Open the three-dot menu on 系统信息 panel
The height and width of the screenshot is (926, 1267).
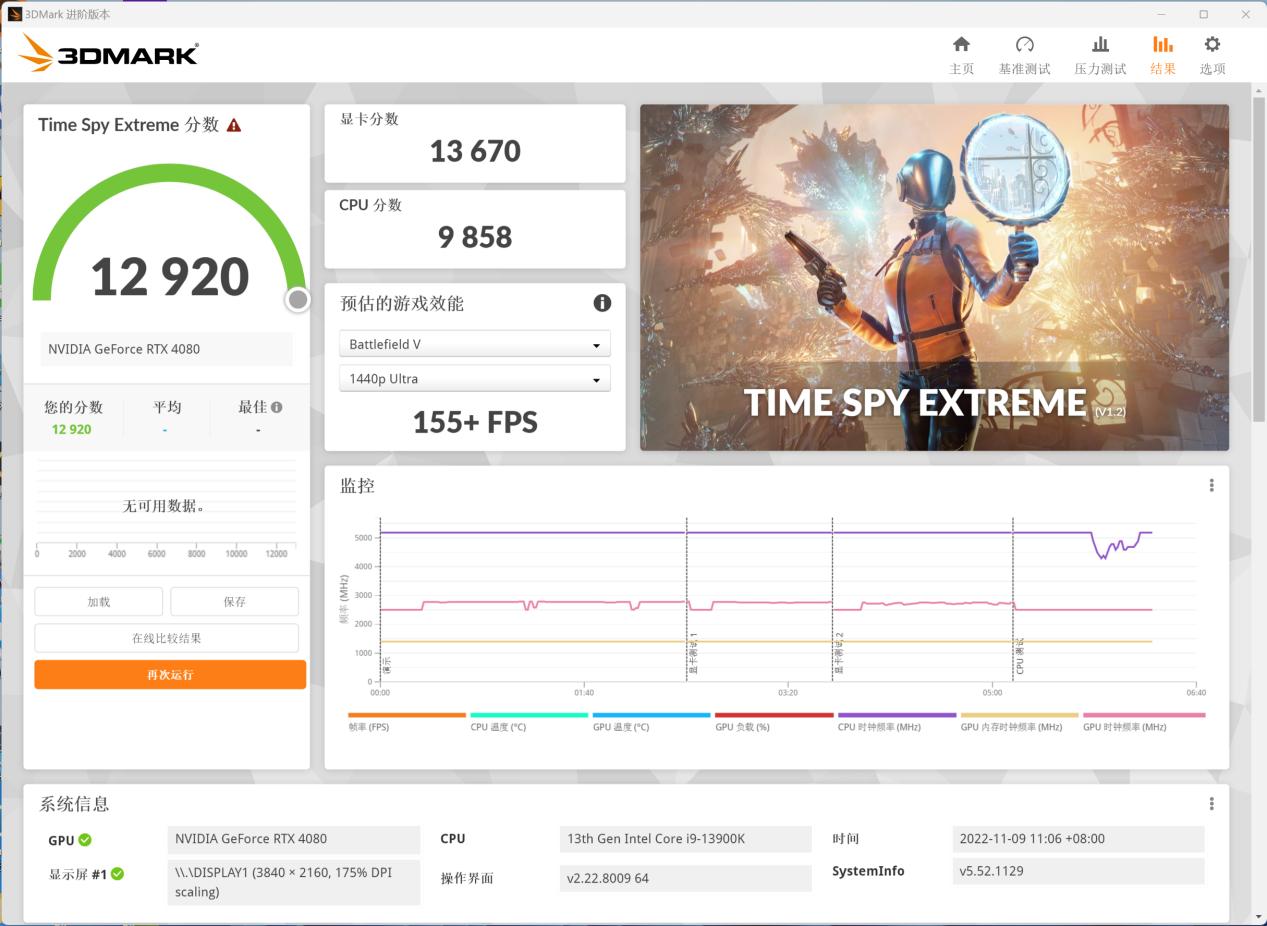pyautogui.click(x=1210, y=803)
